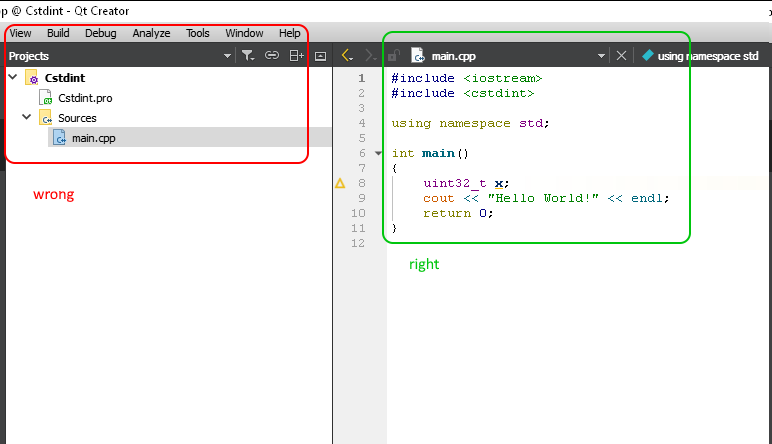
Task: Collapse the Sources folder node
Action: pyautogui.click(x=27, y=118)
